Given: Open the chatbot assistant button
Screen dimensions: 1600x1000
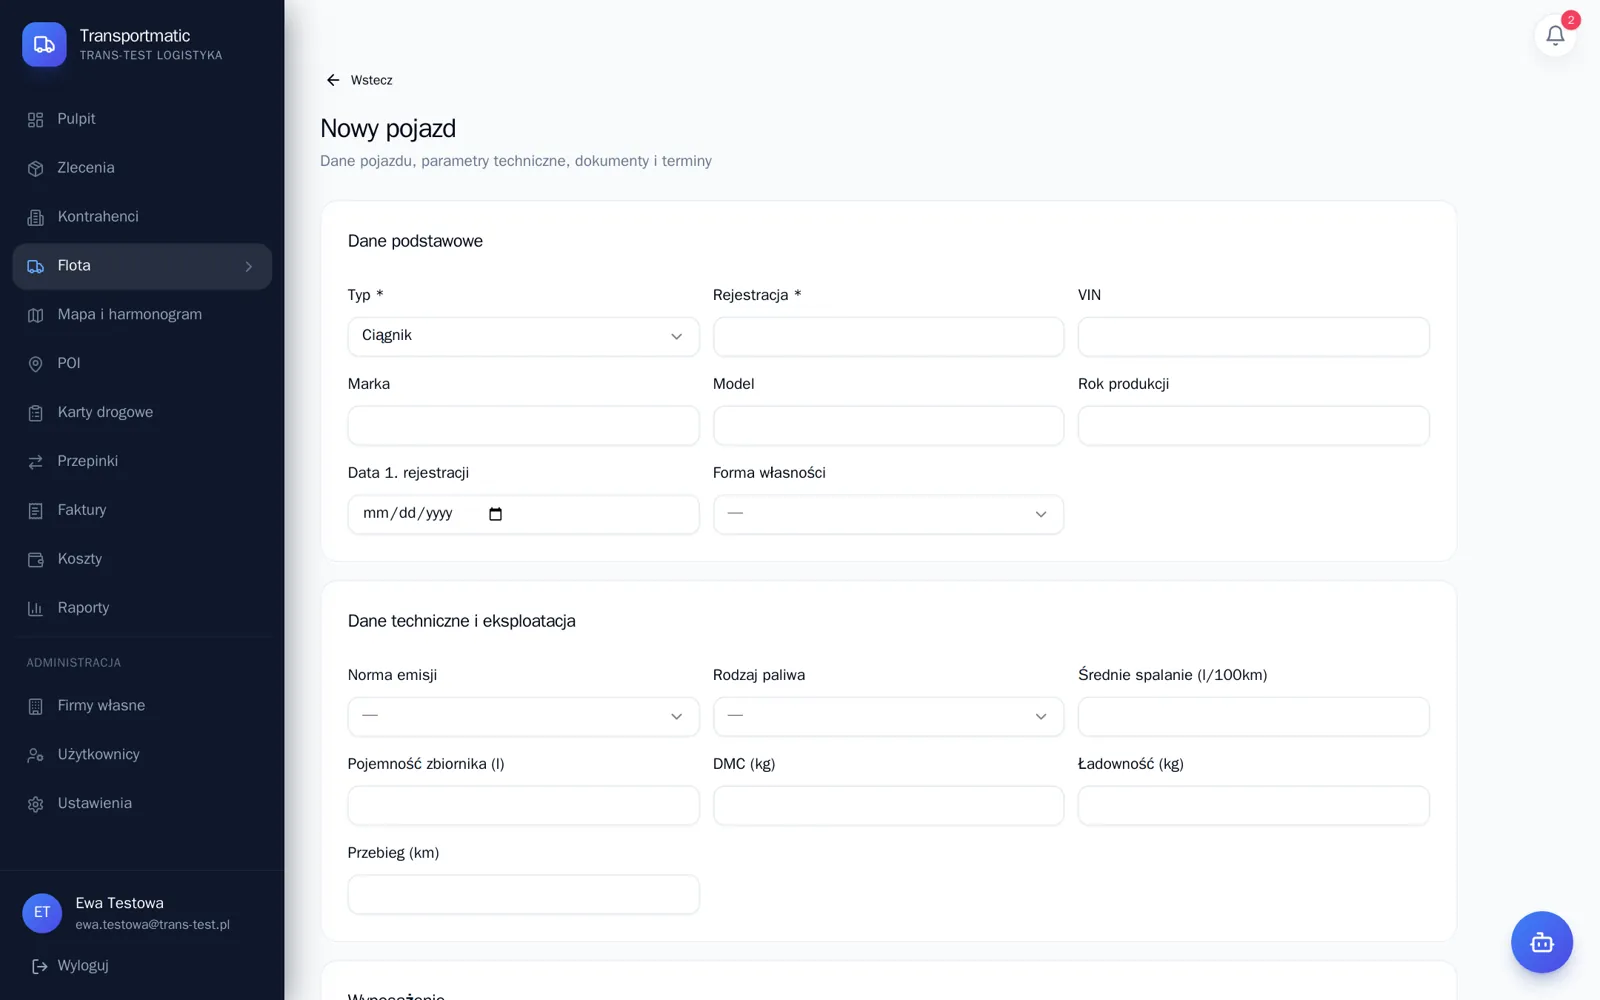Looking at the screenshot, I should (1541, 942).
